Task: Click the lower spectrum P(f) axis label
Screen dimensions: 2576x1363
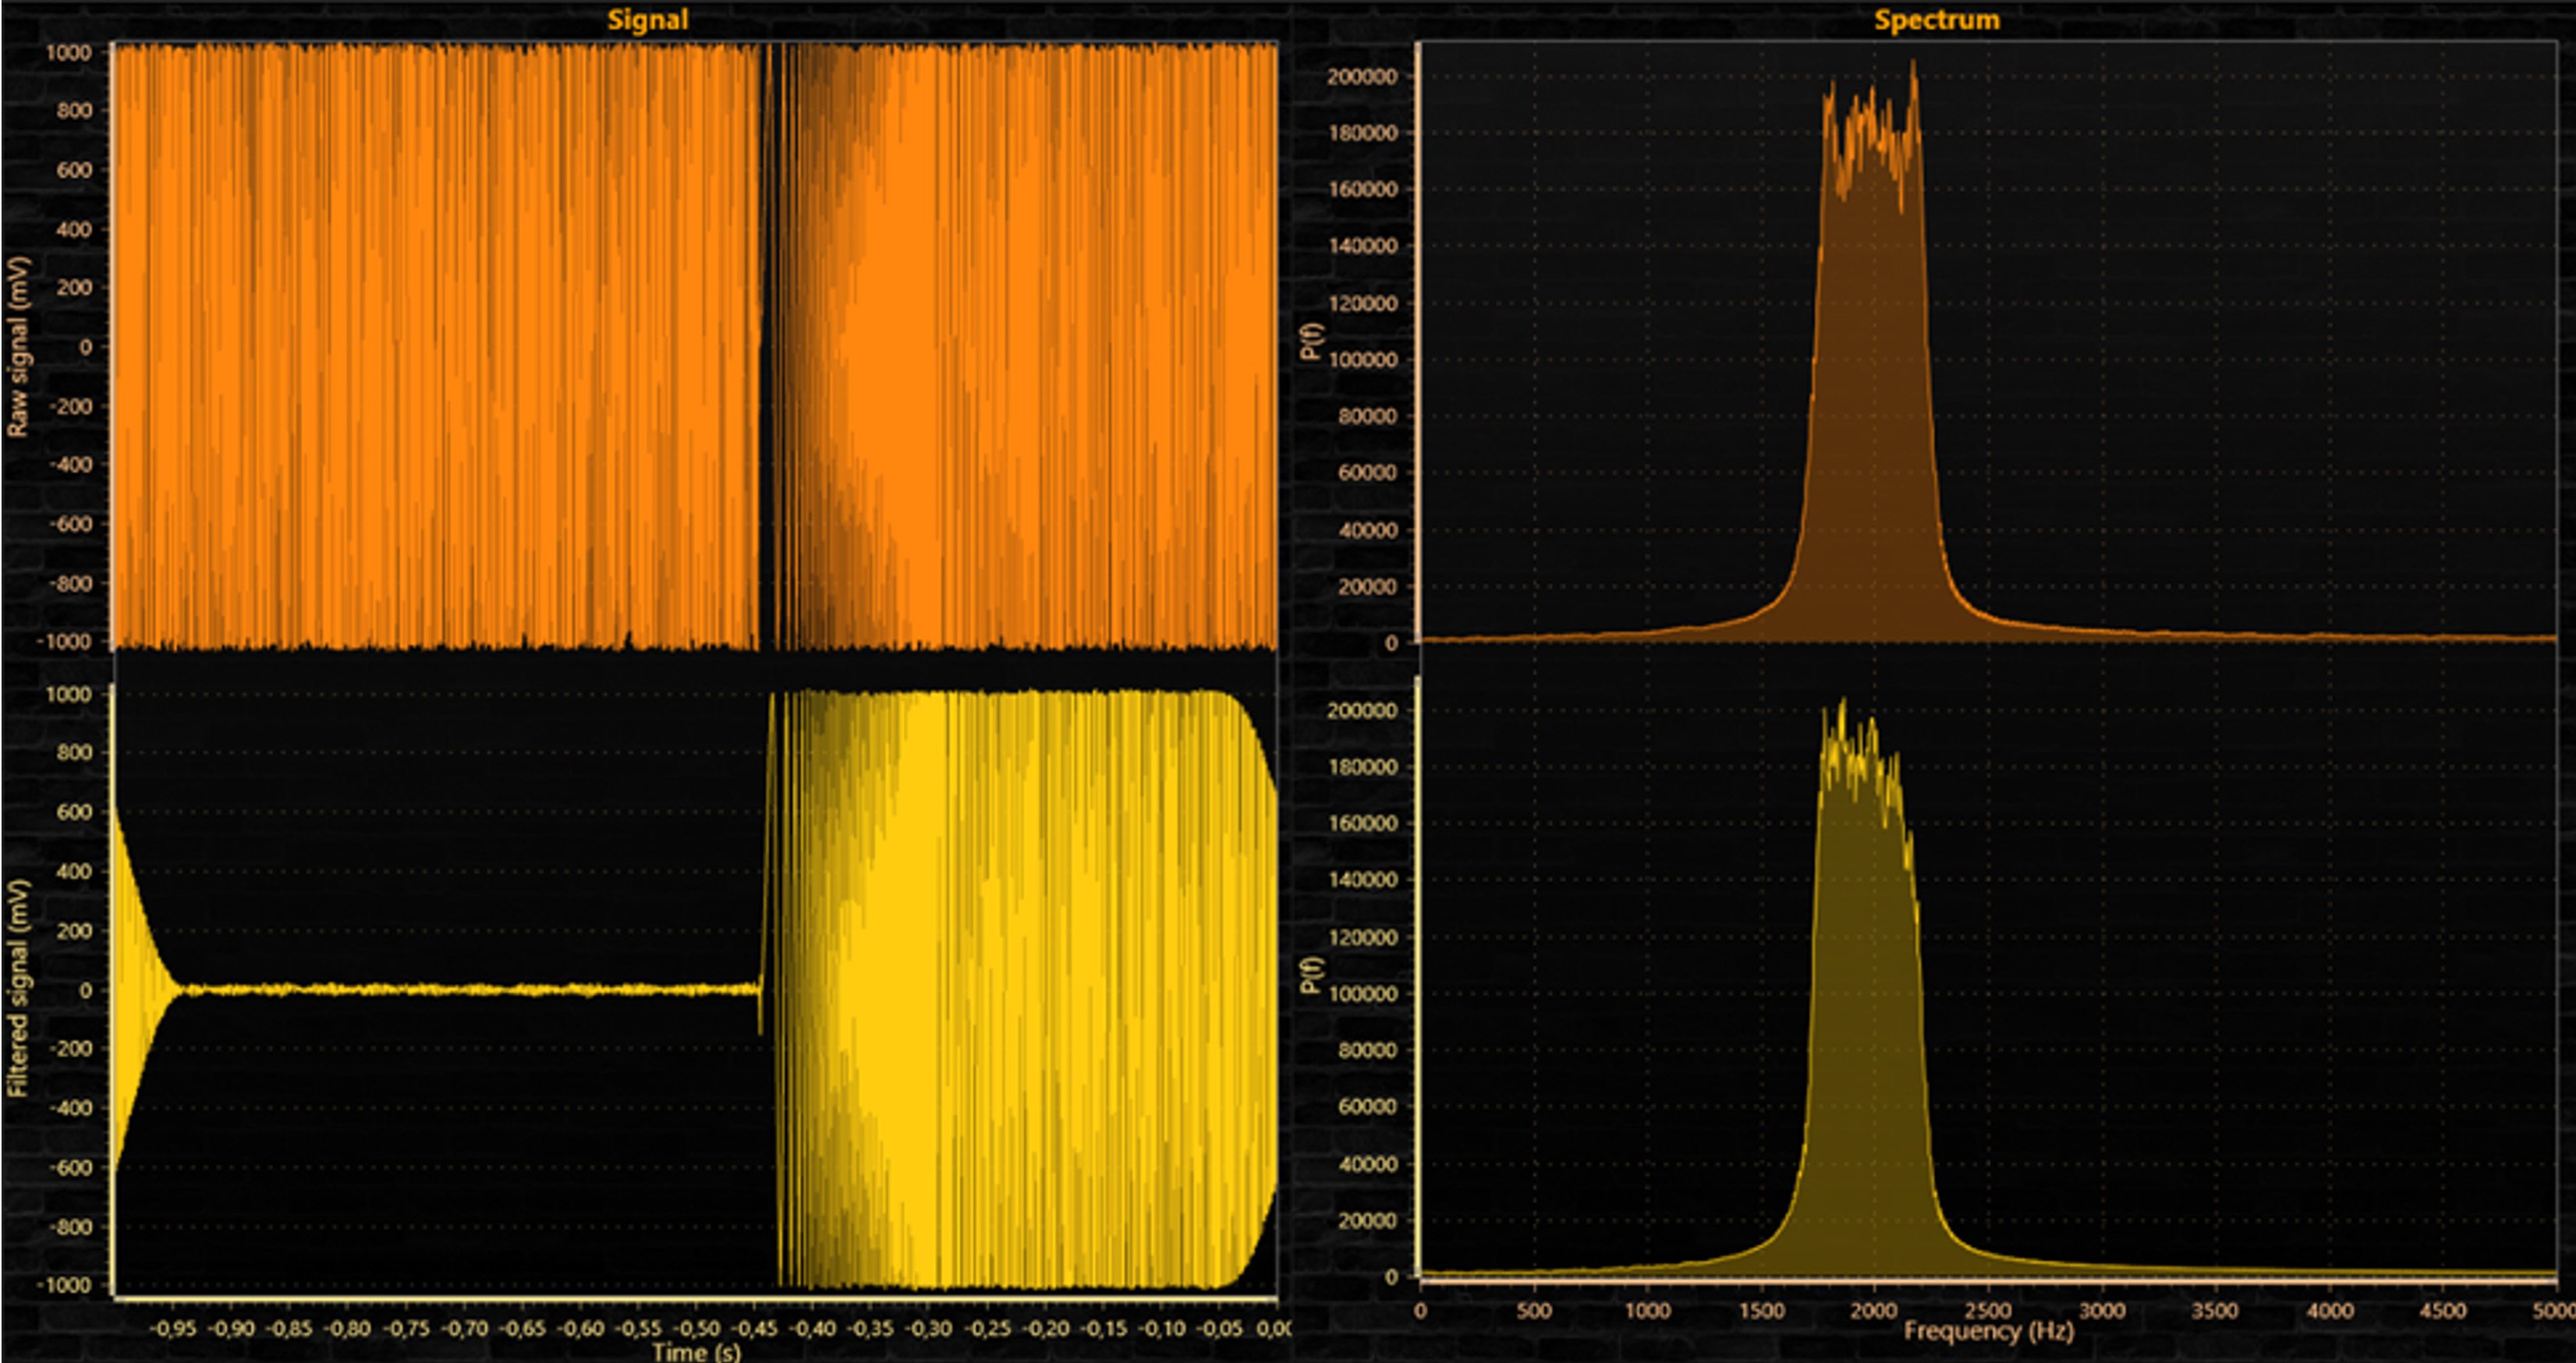Action: click(1312, 975)
